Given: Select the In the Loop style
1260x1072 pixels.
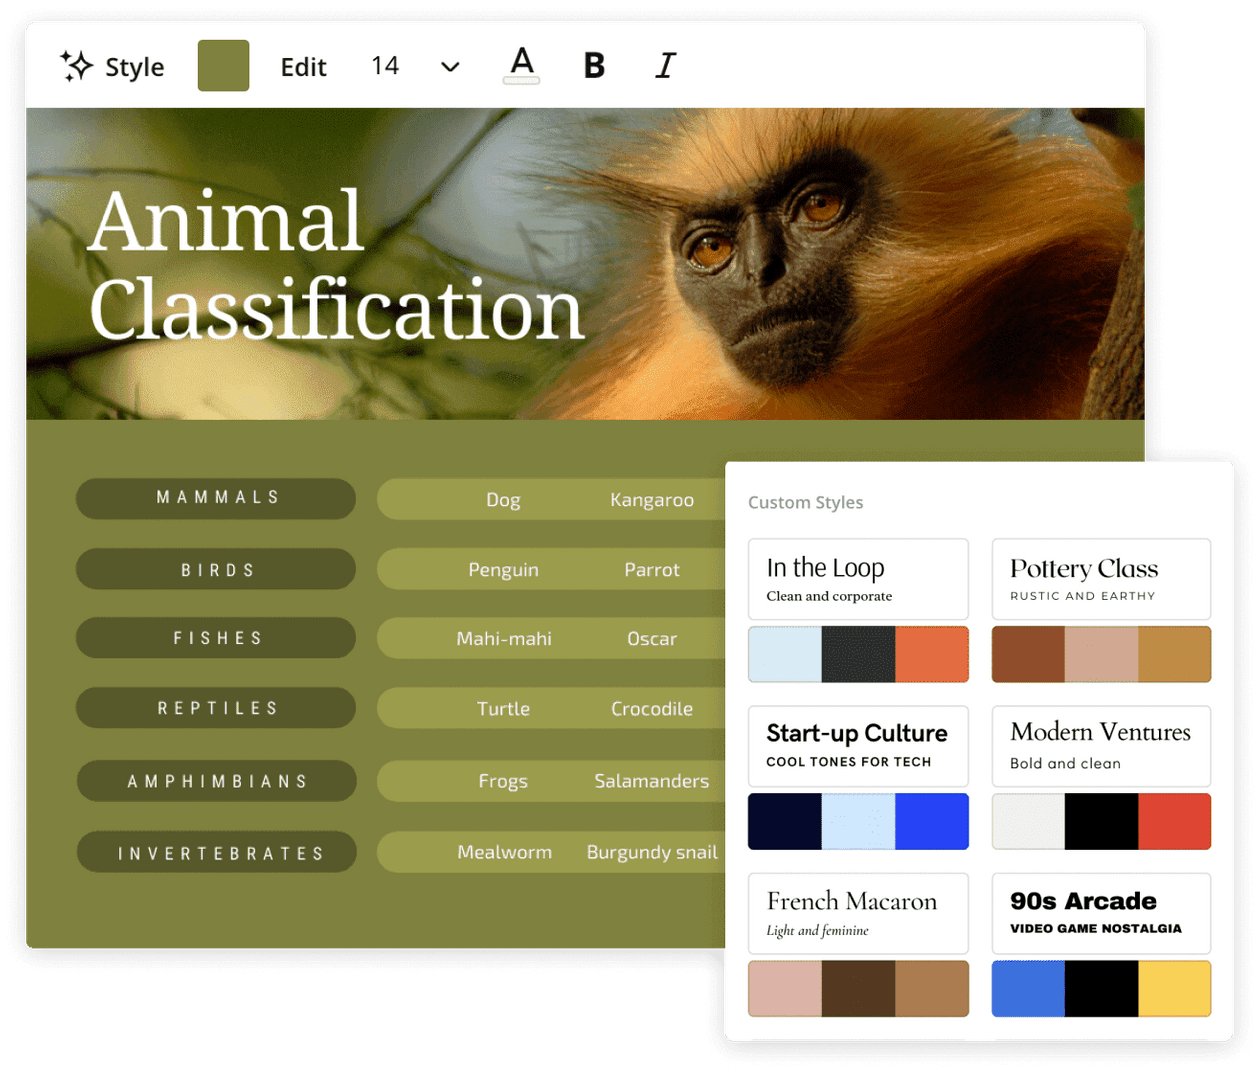Looking at the screenshot, I should 858,579.
